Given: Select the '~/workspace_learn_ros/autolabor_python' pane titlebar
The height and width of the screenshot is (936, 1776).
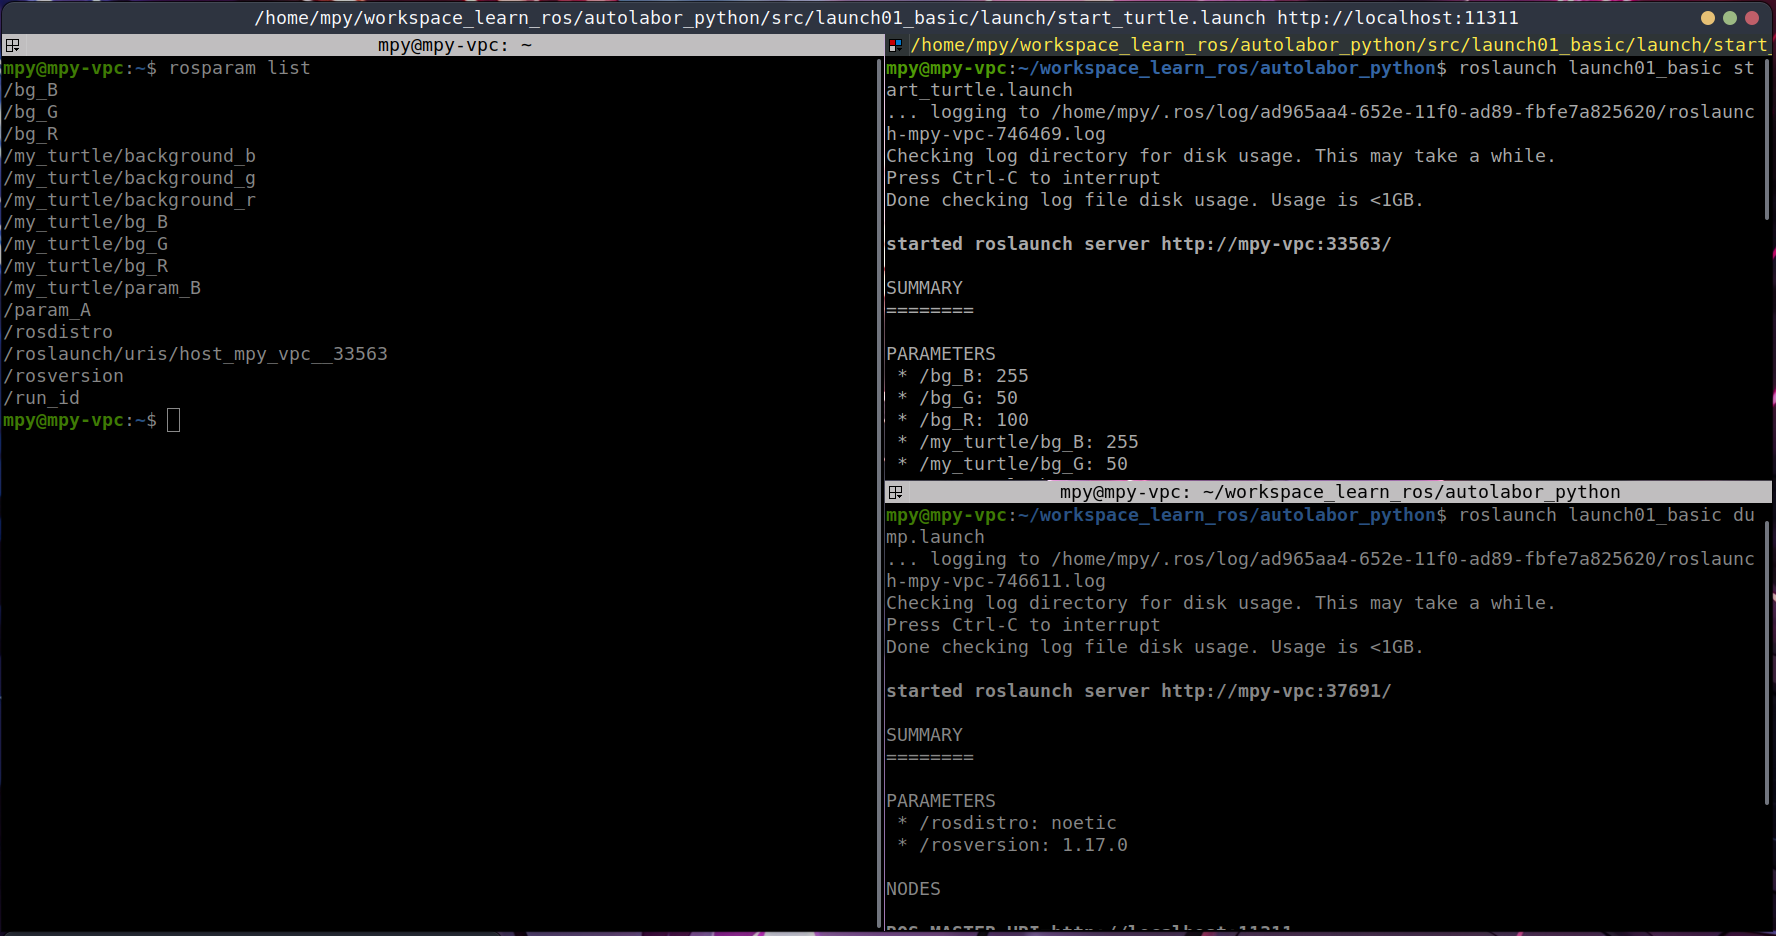Looking at the screenshot, I should [x=1338, y=492].
